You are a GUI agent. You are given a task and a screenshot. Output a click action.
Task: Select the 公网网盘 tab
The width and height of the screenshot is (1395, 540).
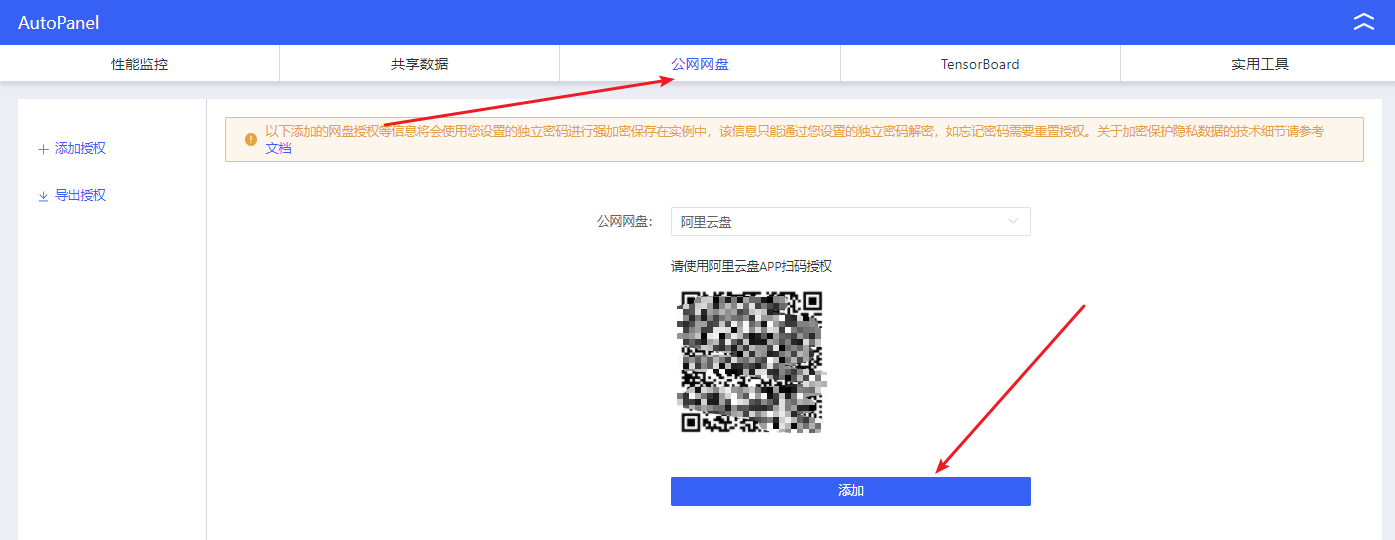coord(700,64)
